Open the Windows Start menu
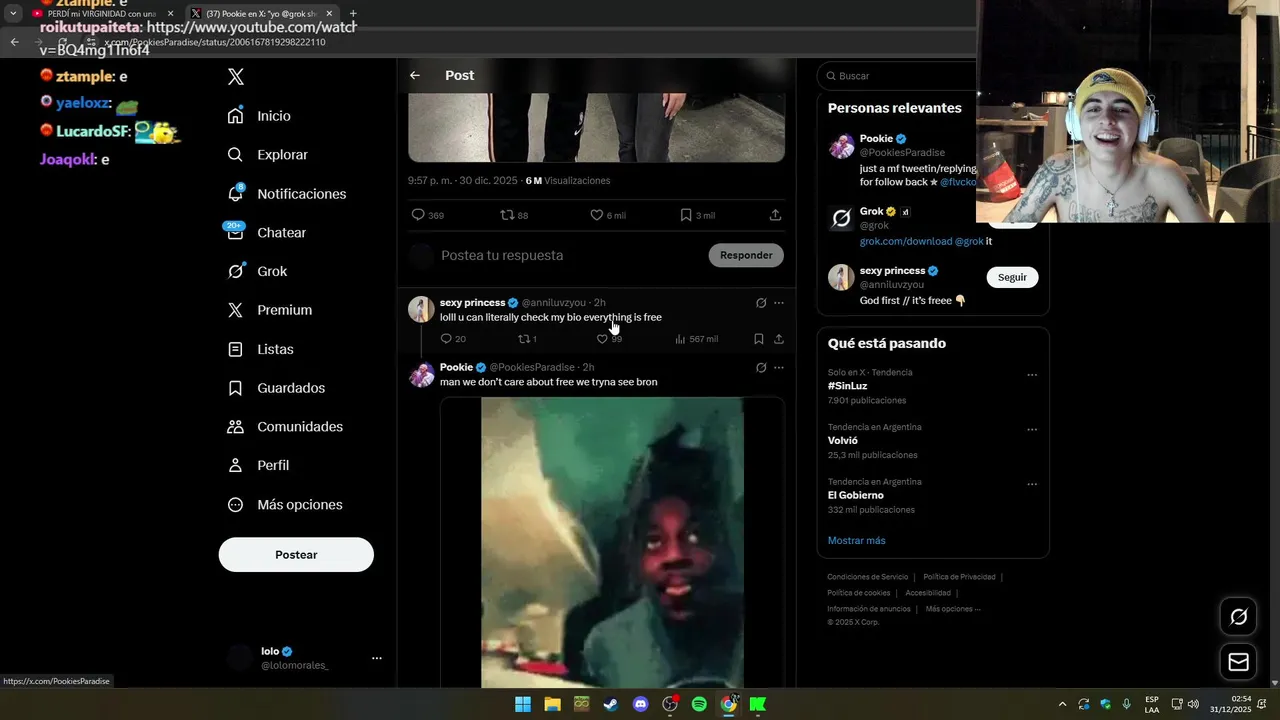The height and width of the screenshot is (720, 1280). point(523,704)
